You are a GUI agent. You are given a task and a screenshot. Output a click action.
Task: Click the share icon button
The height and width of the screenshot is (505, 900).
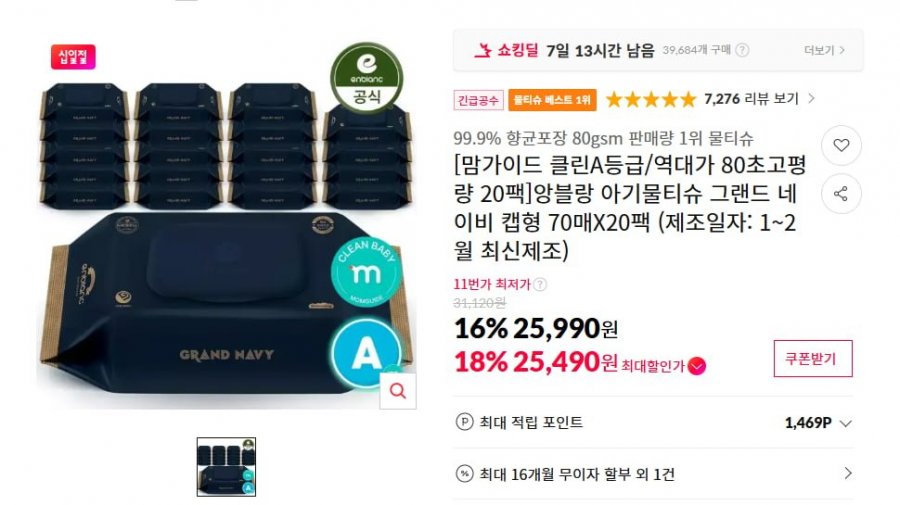coord(841,194)
